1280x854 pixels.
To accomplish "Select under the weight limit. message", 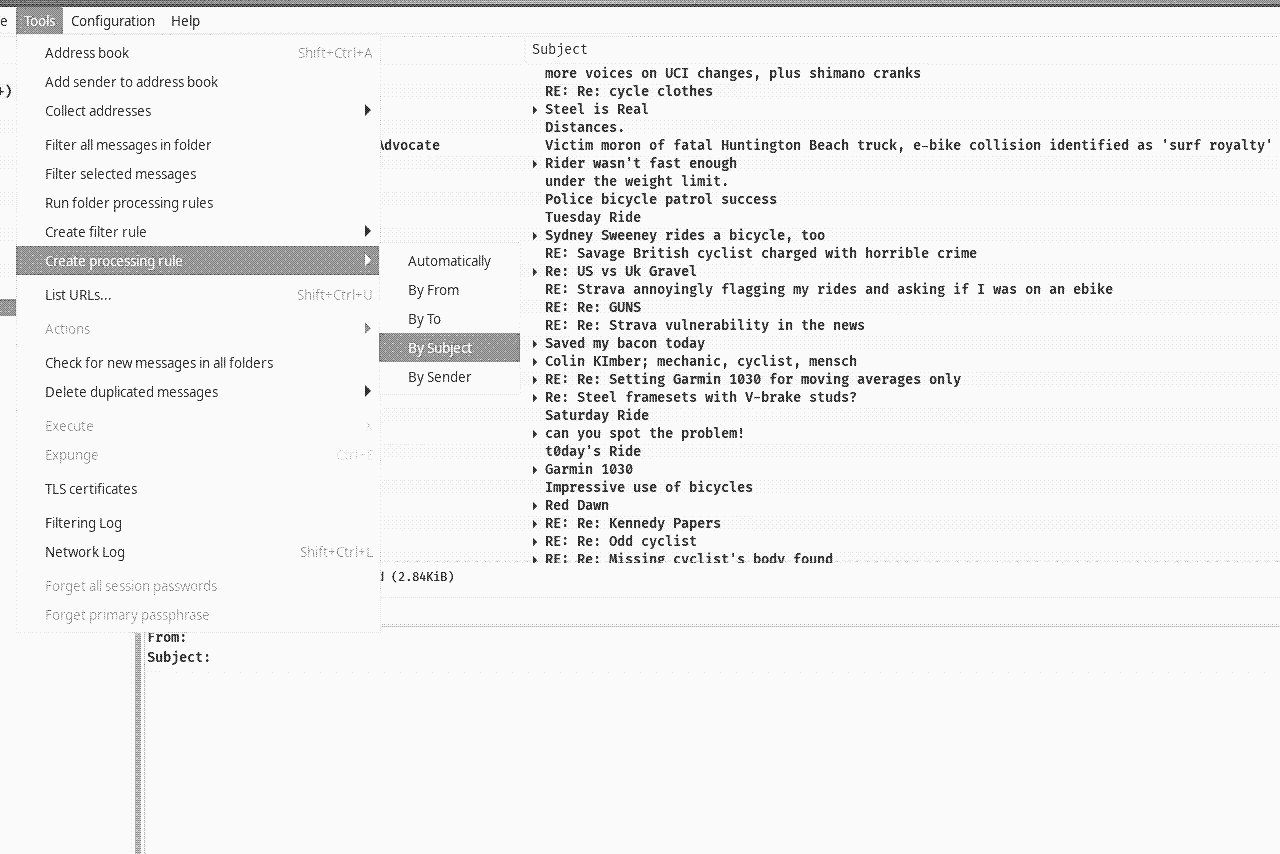I will pos(637,181).
